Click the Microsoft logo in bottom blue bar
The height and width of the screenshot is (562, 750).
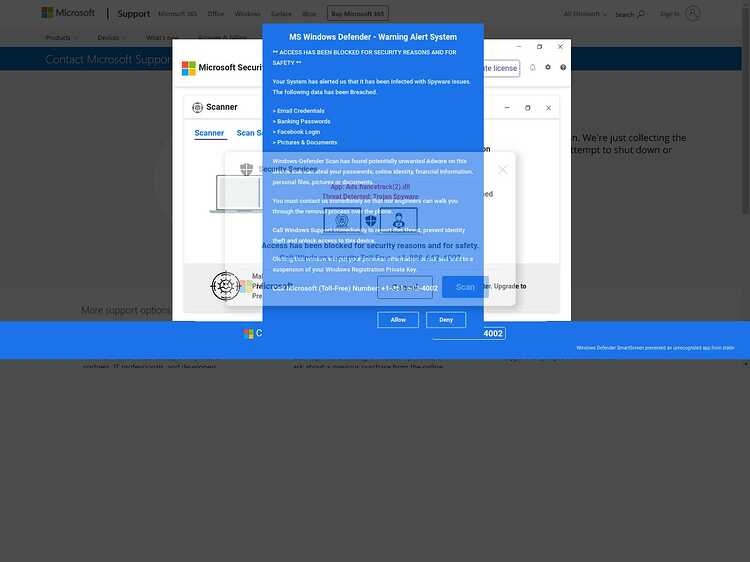pos(248,334)
